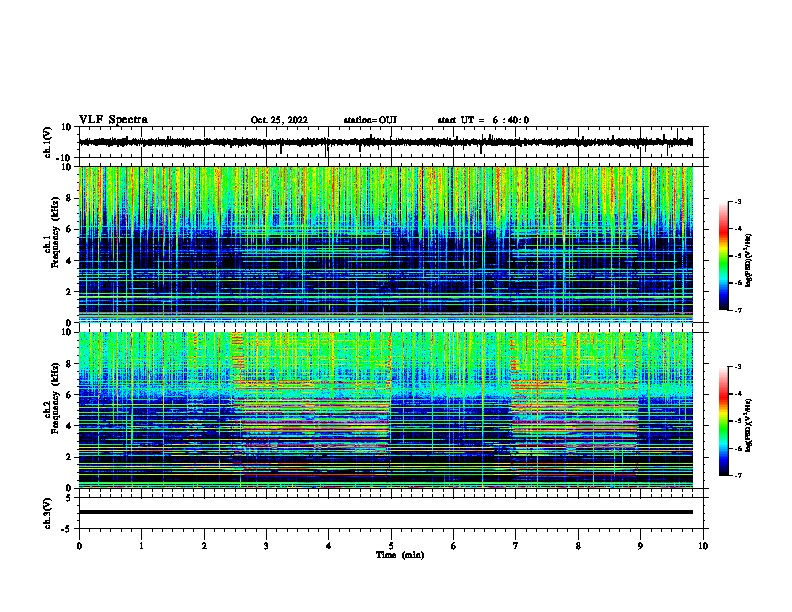Click time axis tick label "7"
Viewport: 792px width, 612px height.
[516, 546]
